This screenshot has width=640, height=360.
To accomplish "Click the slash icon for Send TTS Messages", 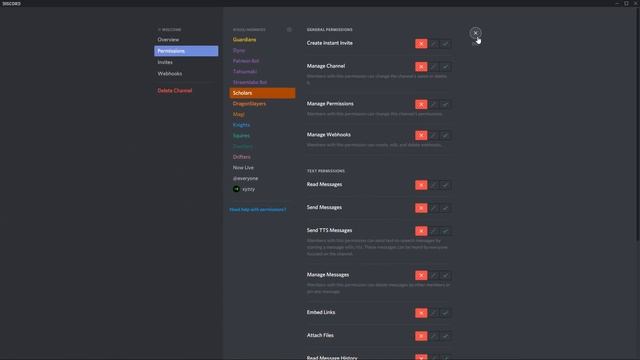I will [433, 231].
